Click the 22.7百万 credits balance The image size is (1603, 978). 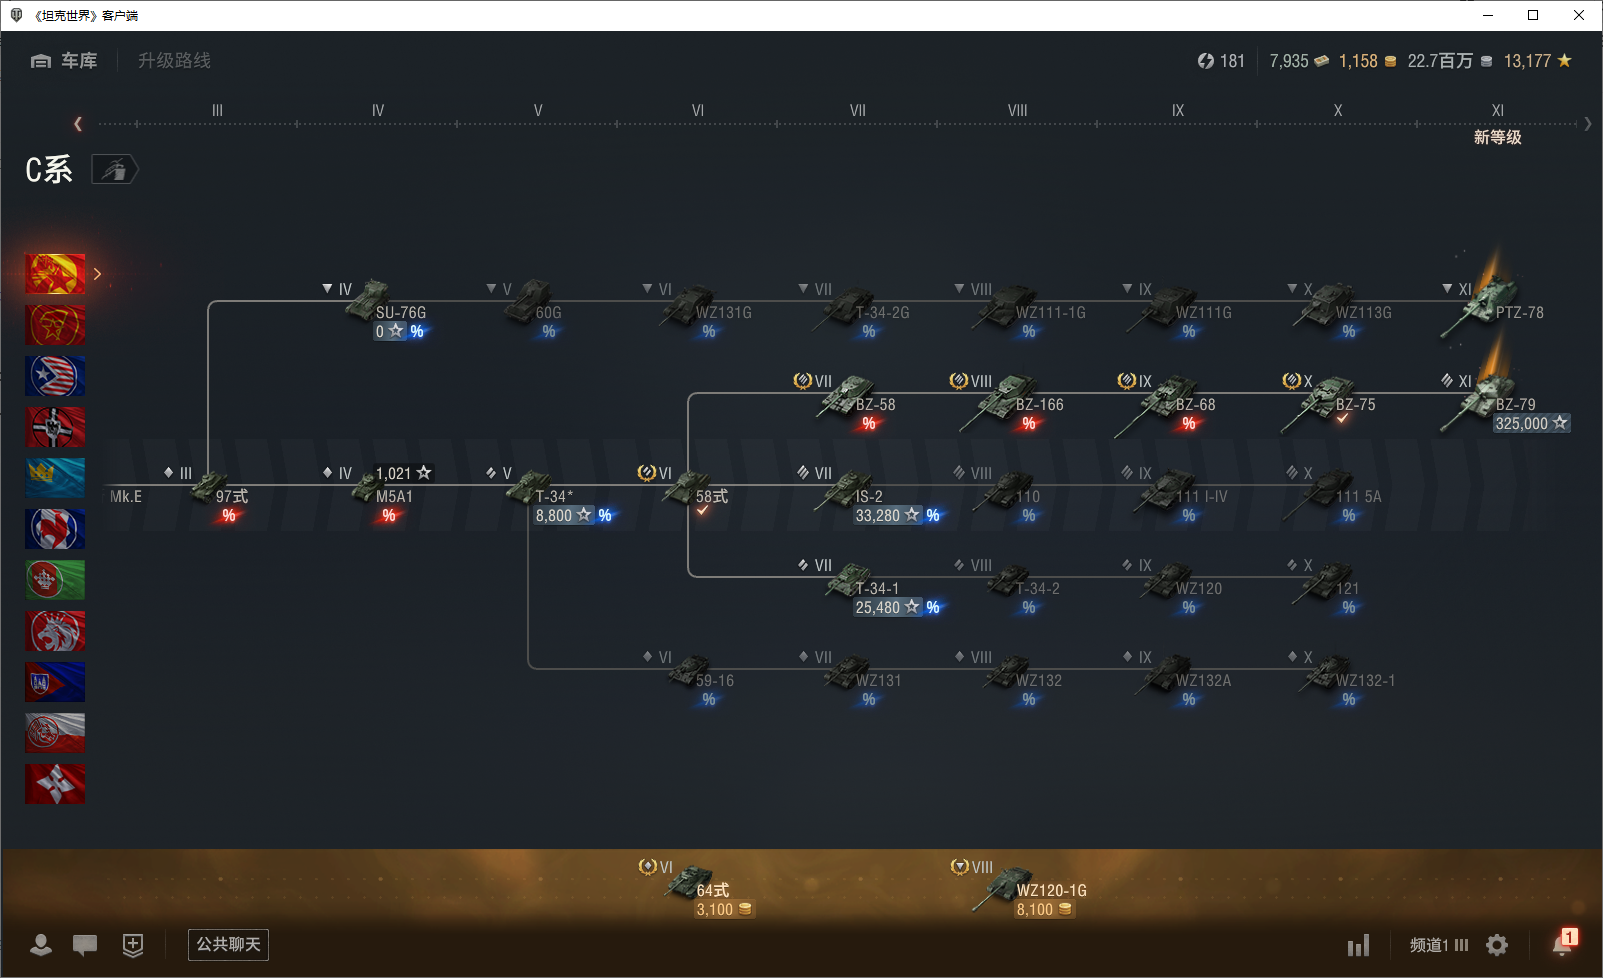click(x=1450, y=61)
